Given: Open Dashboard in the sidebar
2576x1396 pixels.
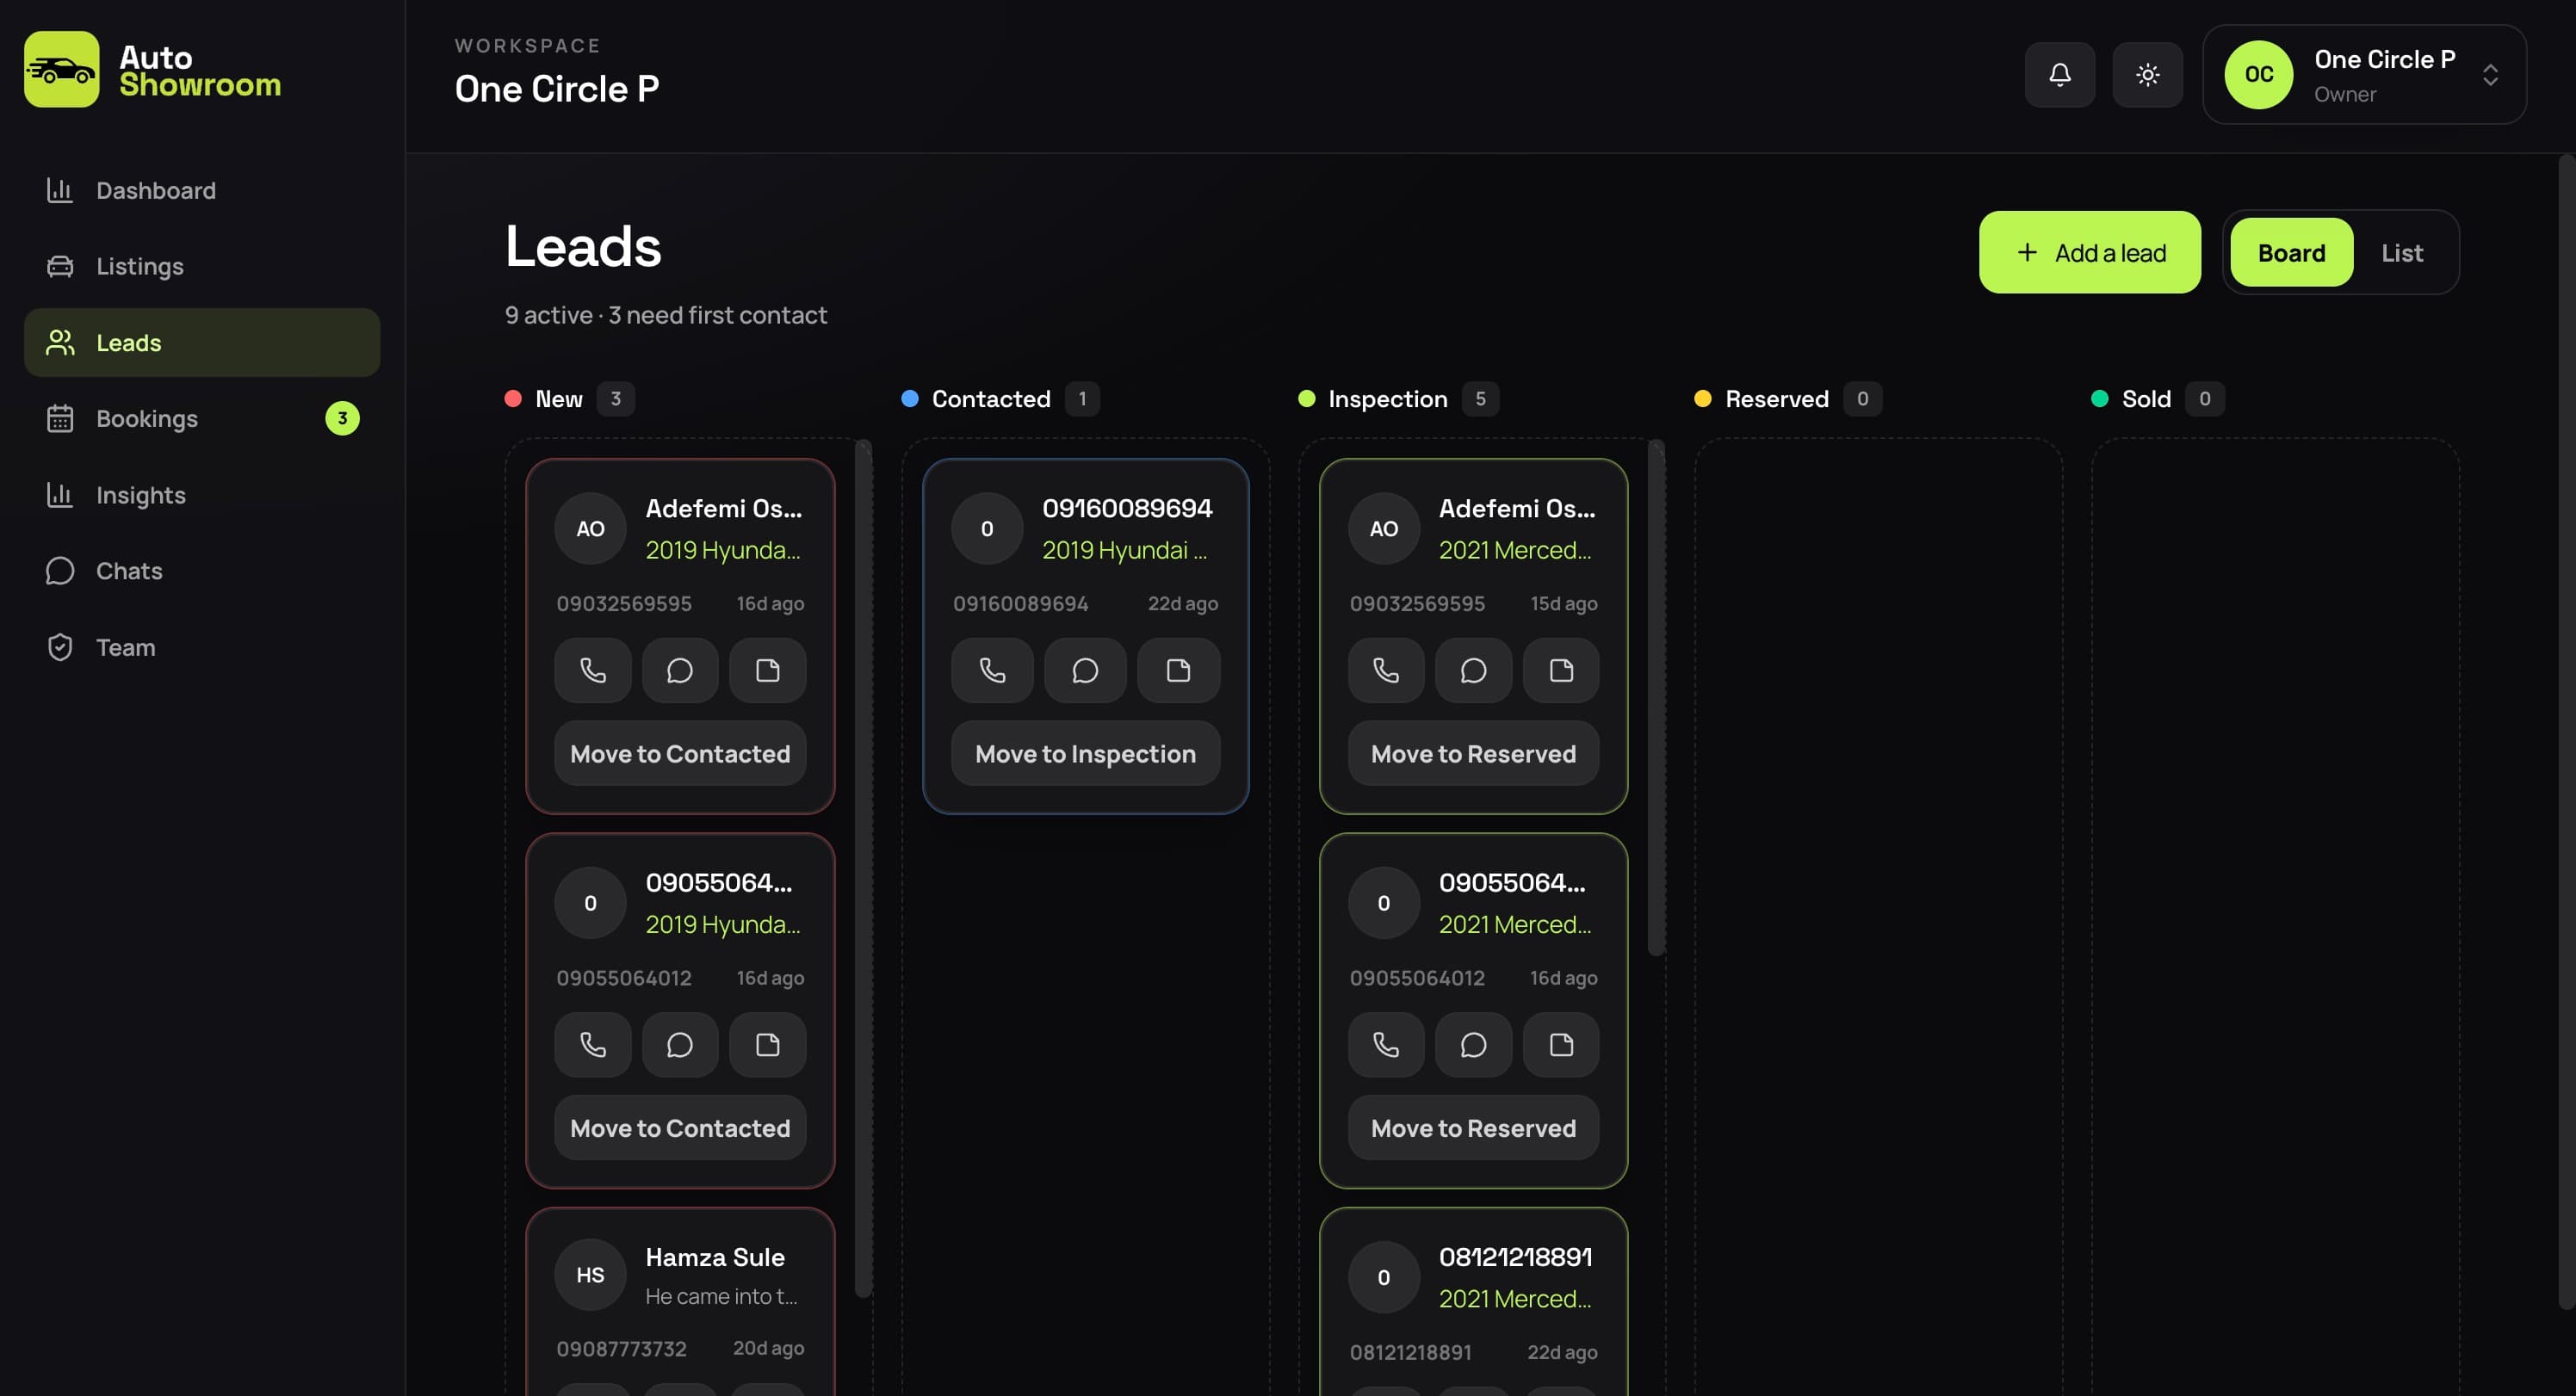Looking at the screenshot, I should tap(202, 190).
